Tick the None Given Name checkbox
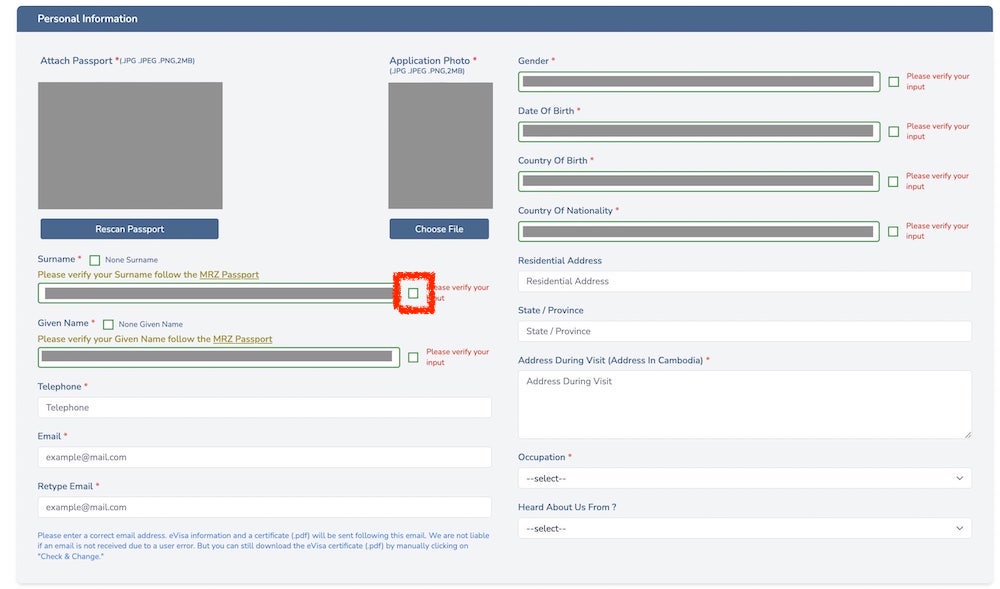Viewport: 1000px width, 589px height. click(108, 324)
